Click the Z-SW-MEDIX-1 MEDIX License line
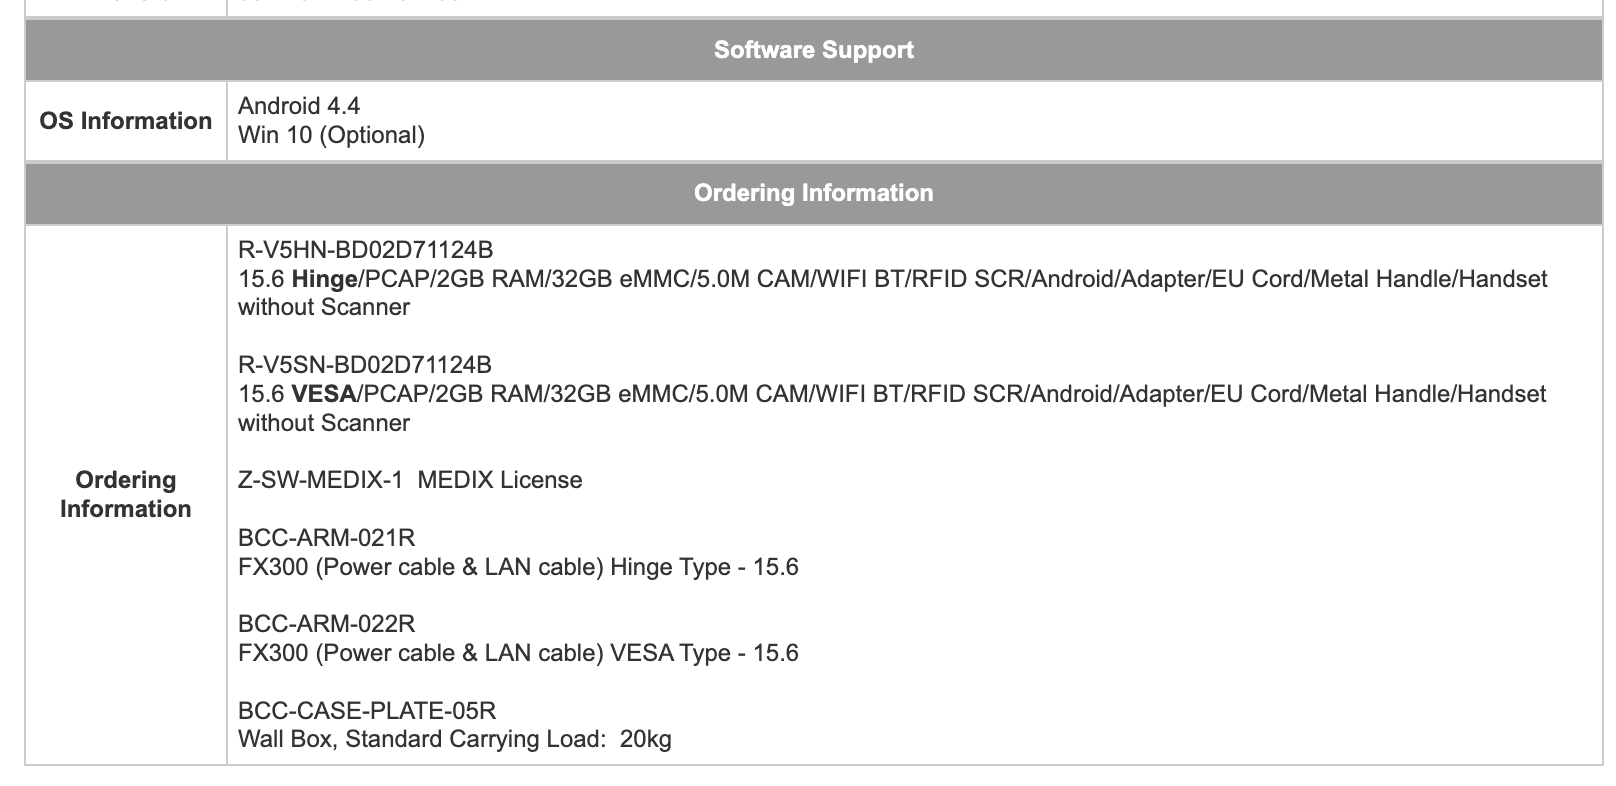This screenshot has width=1616, height=786. pos(410,480)
